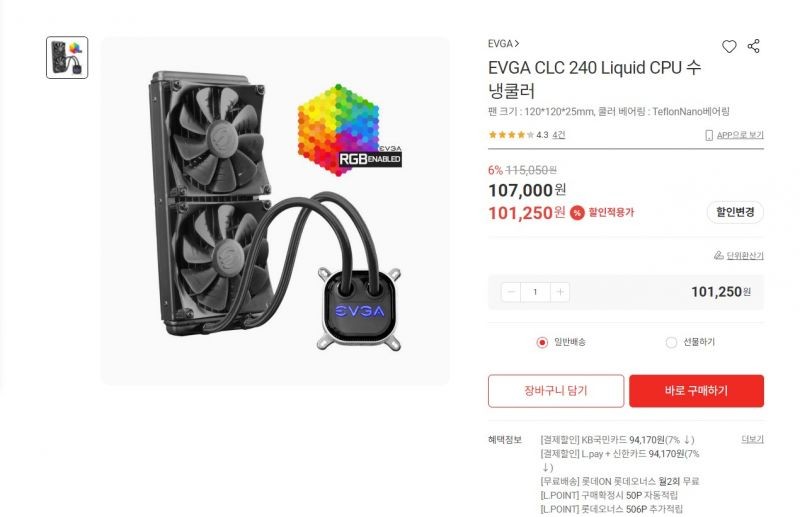
Task: Open the APP으로 보기 link
Action: (x=740, y=135)
